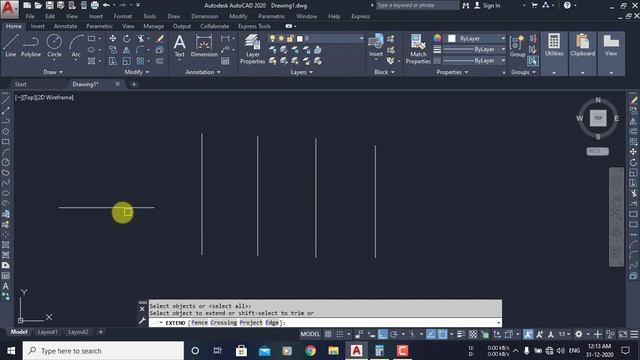This screenshot has height=360, width=640.
Task: Click the Crossing option in command line
Action: pos(224,322)
